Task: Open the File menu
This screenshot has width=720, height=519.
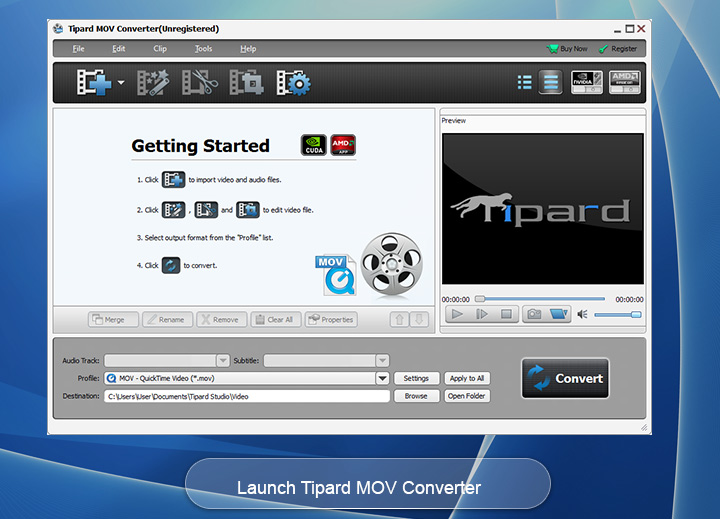Action: [79, 49]
